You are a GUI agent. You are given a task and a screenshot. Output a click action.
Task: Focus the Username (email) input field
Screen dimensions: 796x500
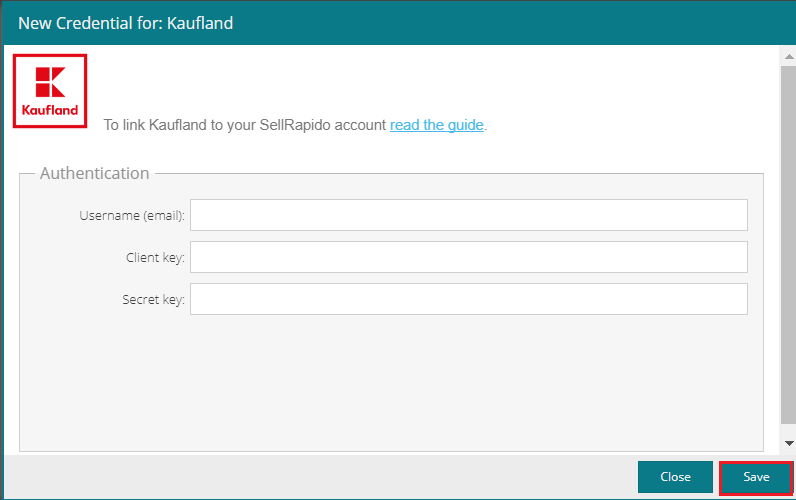469,215
